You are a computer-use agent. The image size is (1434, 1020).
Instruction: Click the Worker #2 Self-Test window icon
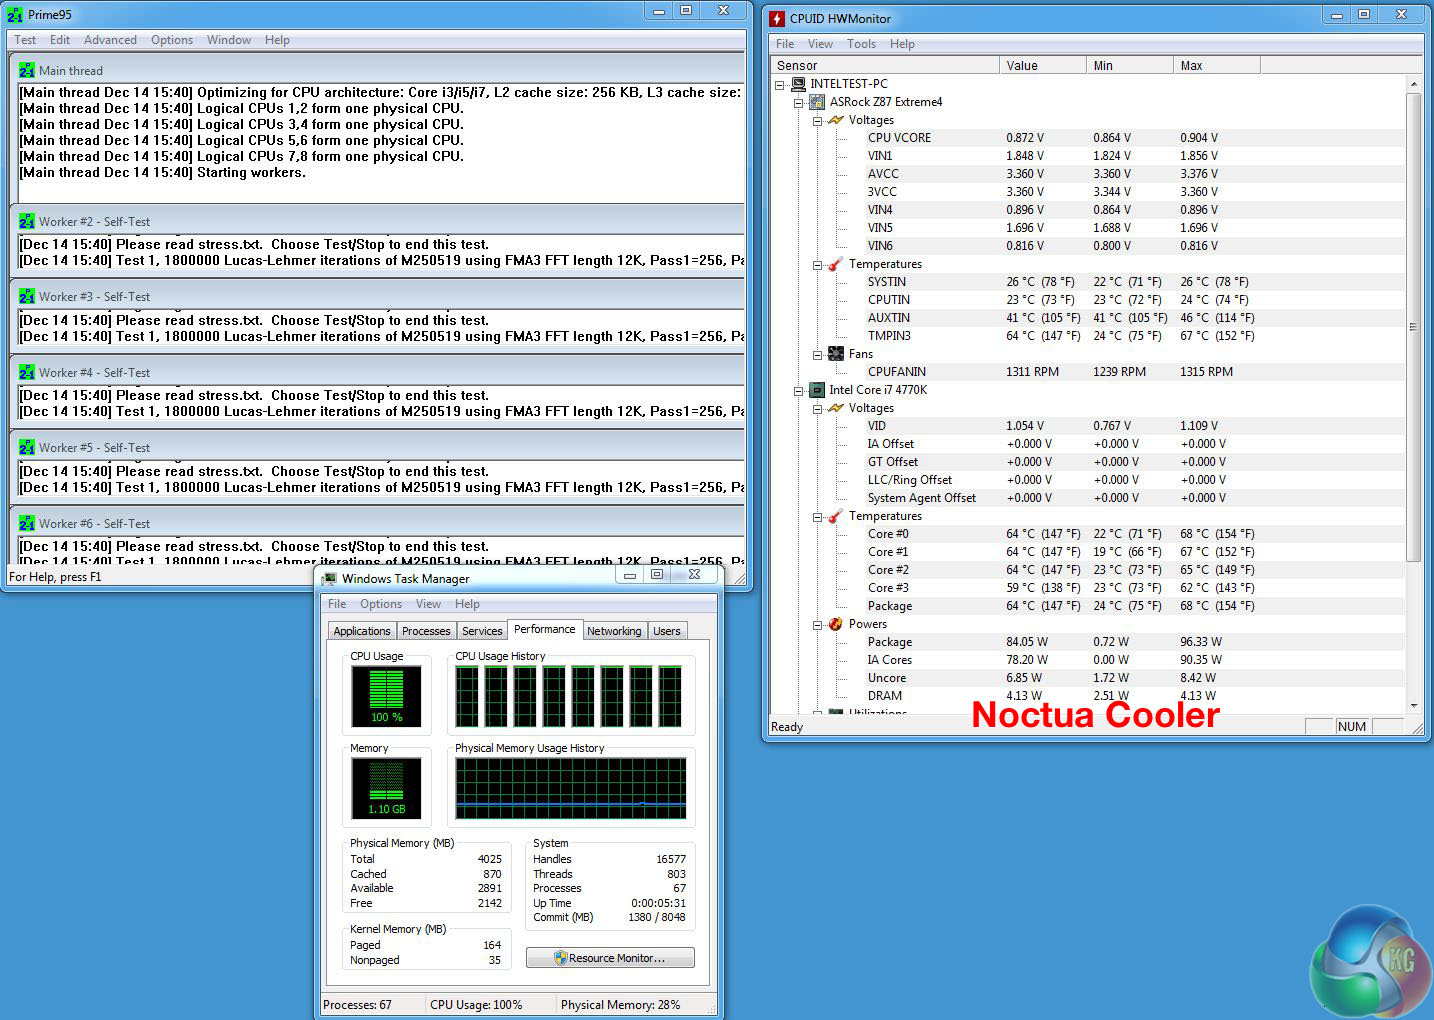[x=27, y=222]
